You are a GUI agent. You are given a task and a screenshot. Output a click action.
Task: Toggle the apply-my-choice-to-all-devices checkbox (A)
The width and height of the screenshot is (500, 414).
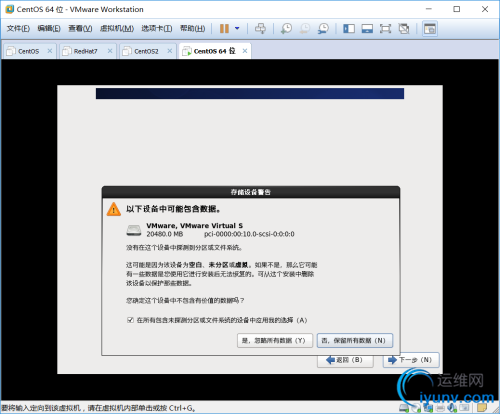click(x=130, y=320)
